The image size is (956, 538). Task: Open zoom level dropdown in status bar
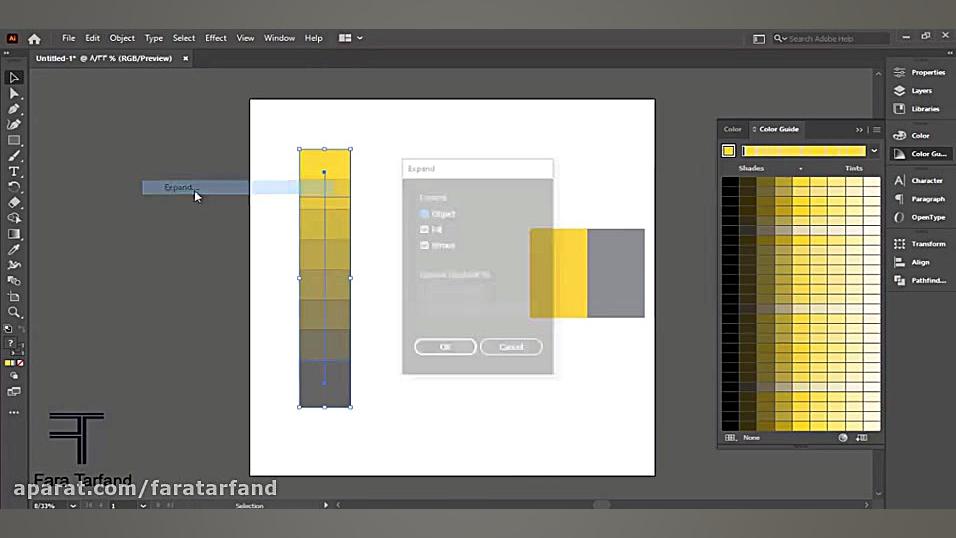click(73, 505)
